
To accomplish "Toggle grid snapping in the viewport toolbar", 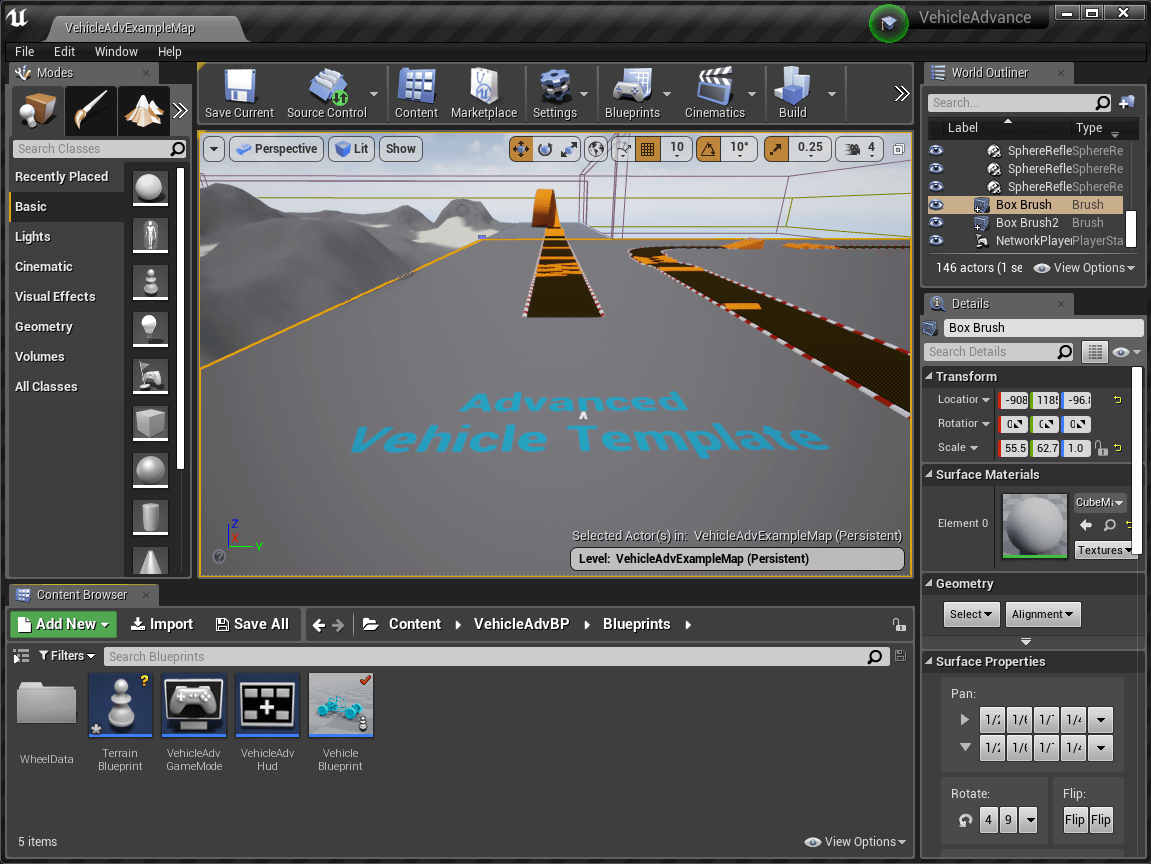I will coord(648,148).
